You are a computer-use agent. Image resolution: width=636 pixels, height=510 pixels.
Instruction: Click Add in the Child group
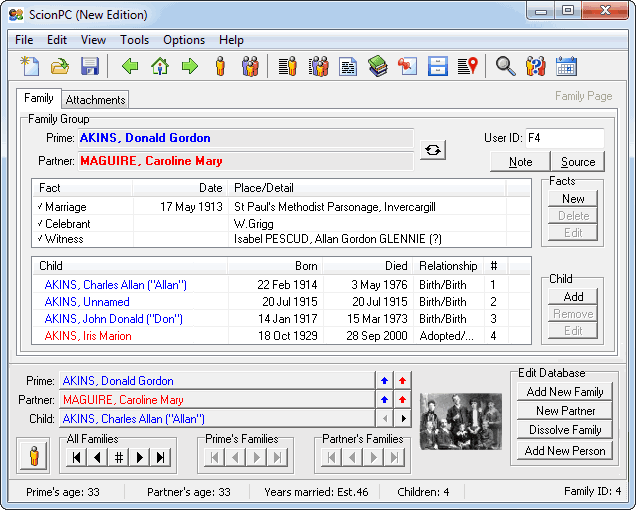(x=573, y=297)
